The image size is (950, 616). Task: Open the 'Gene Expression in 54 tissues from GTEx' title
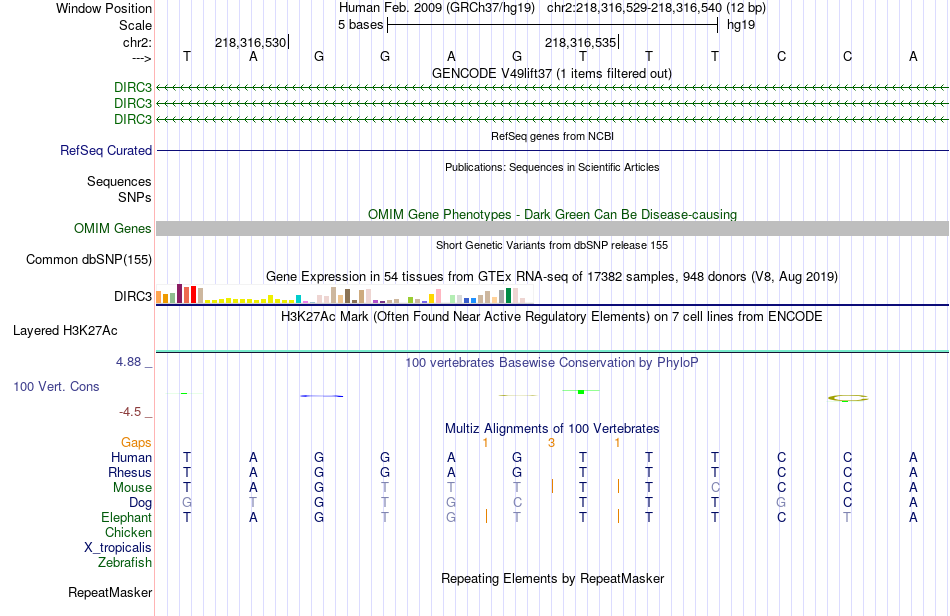[552, 277]
